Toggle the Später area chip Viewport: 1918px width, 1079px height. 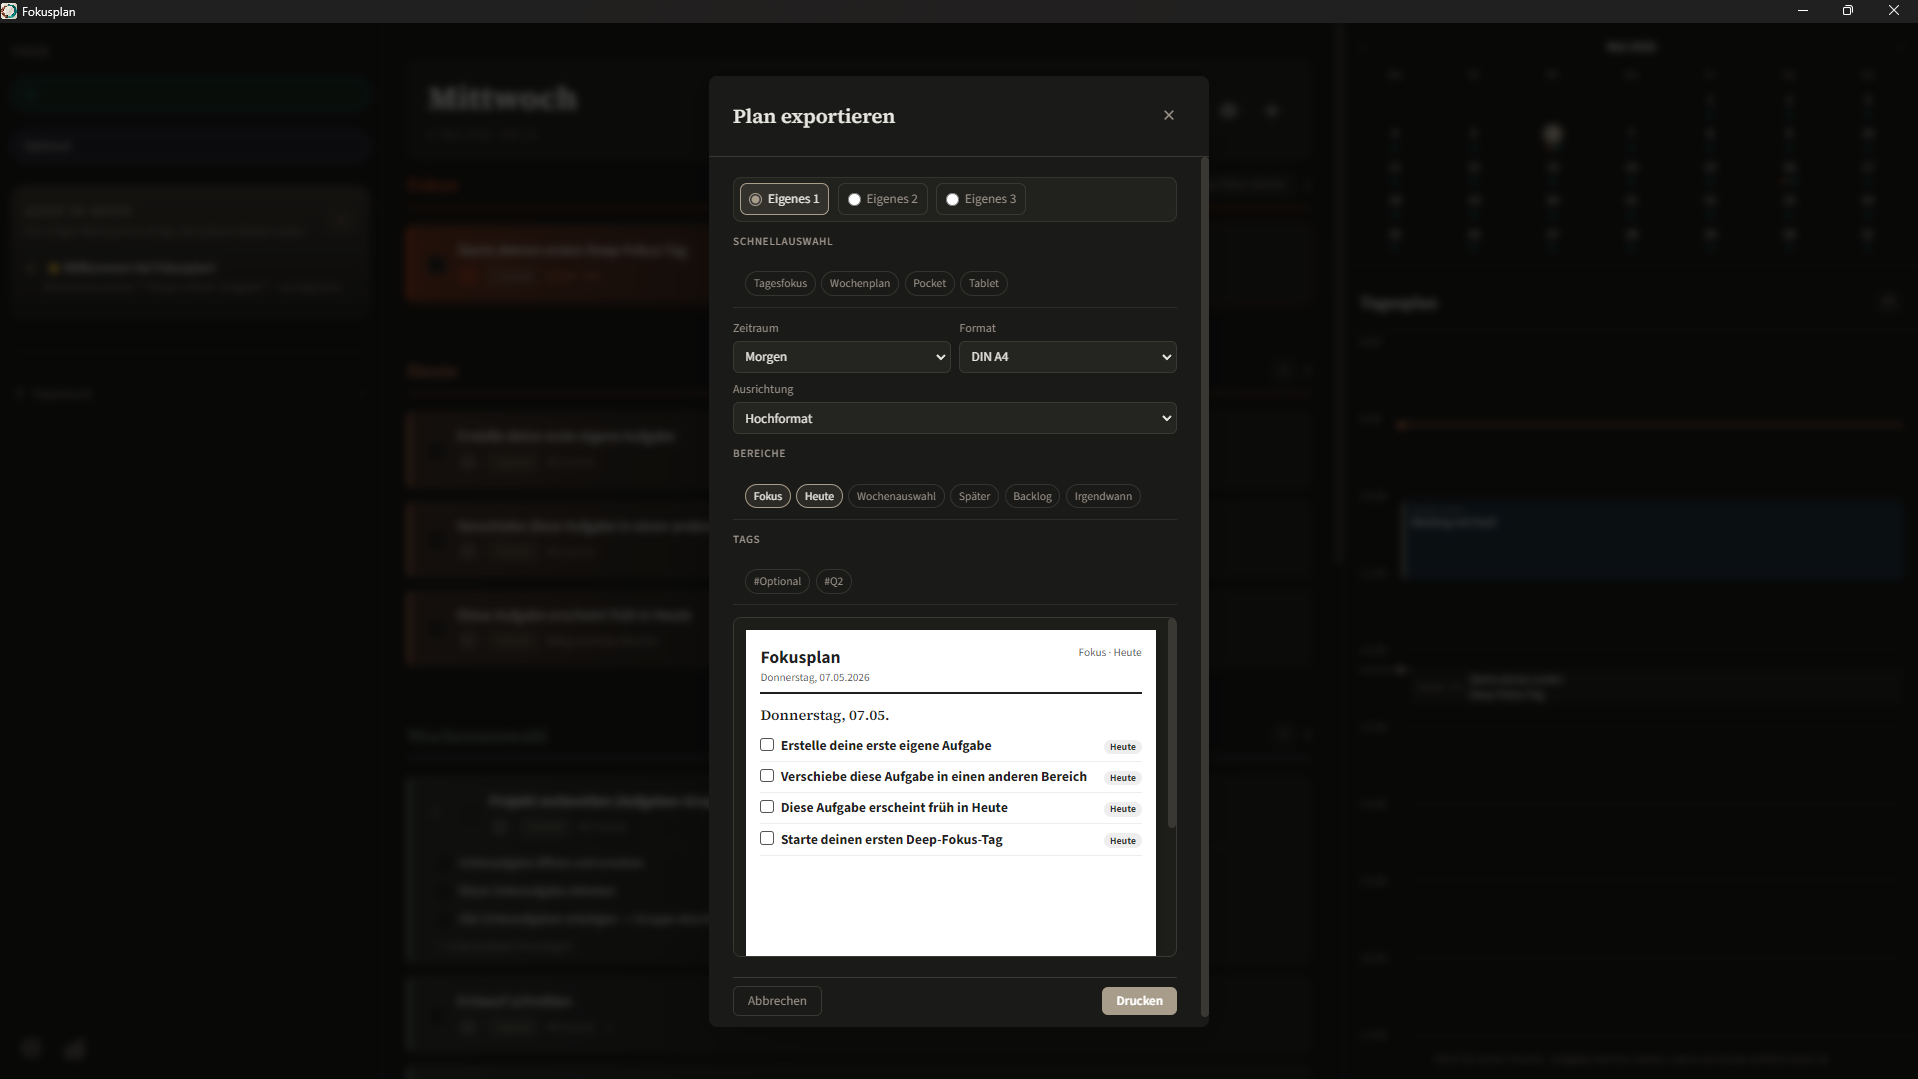click(974, 496)
